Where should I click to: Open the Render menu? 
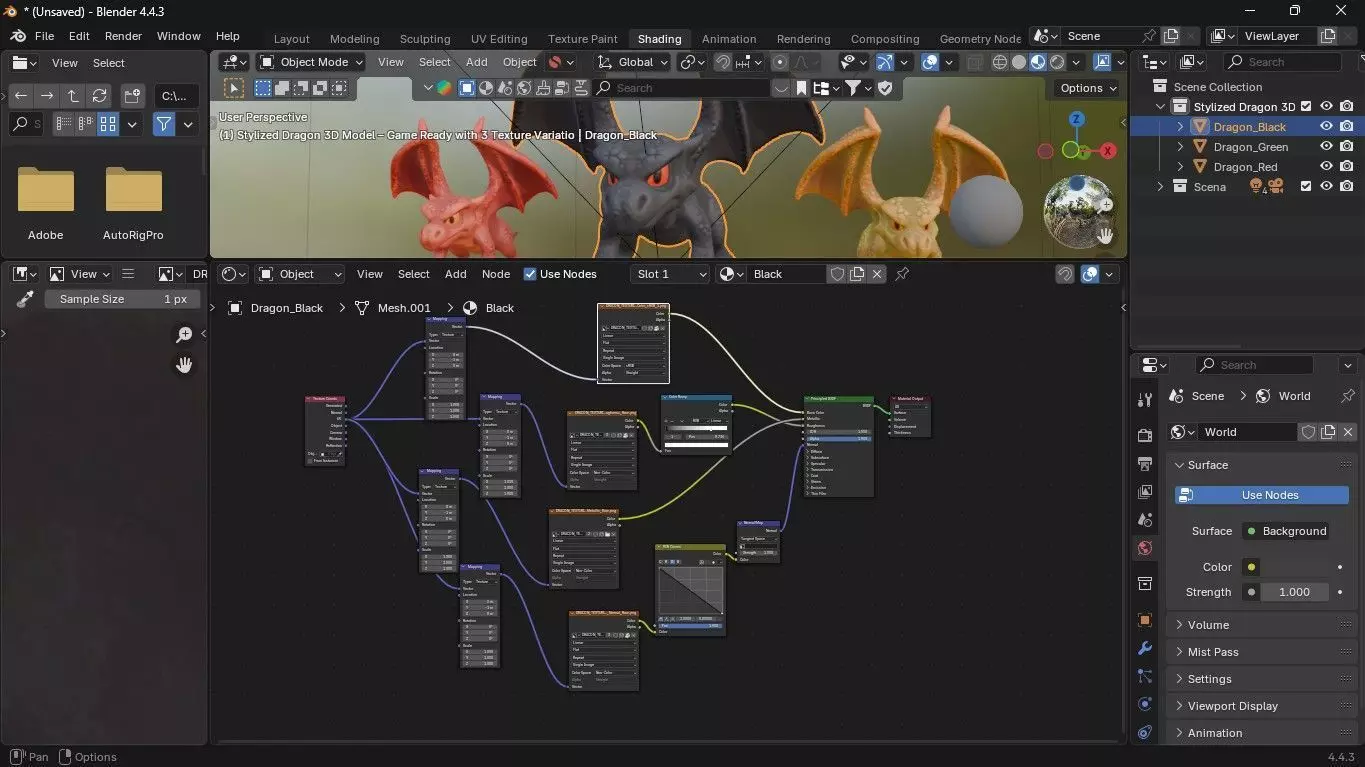123,36
